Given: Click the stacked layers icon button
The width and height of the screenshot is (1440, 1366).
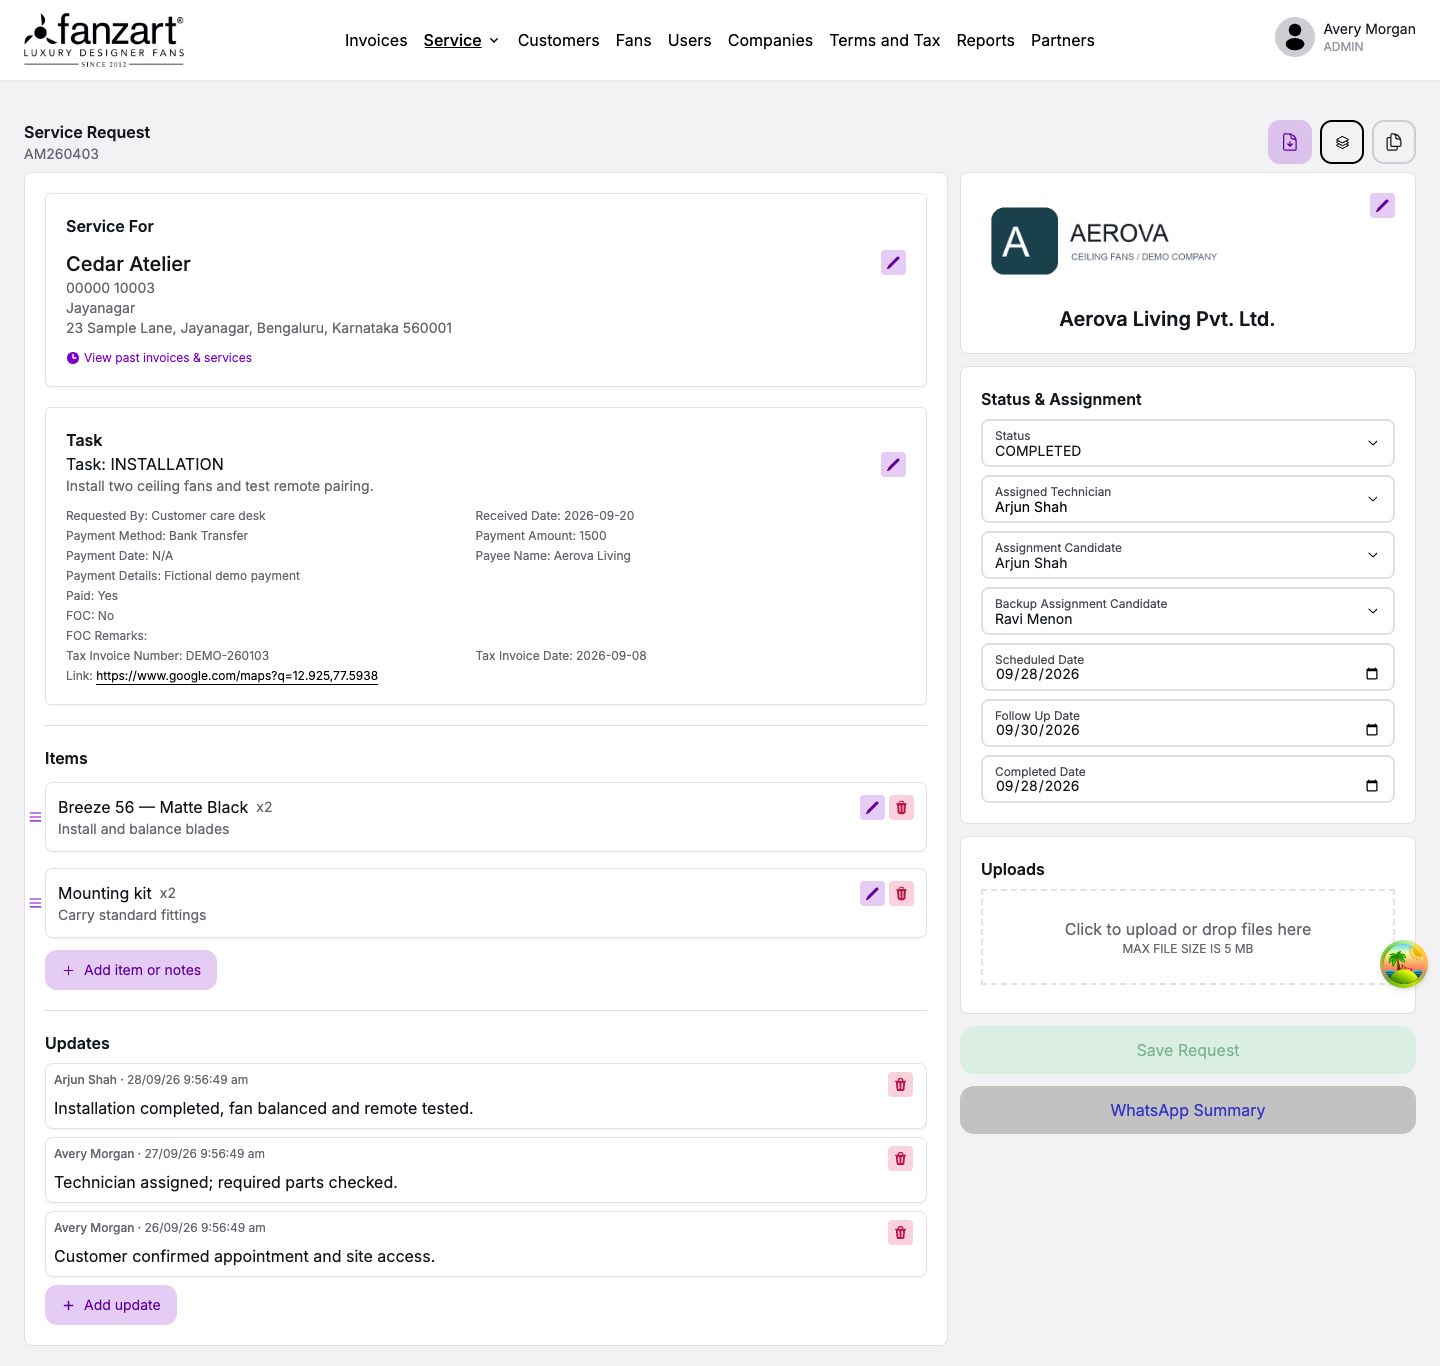Looking at the screenshot, I should [1342, 142].
